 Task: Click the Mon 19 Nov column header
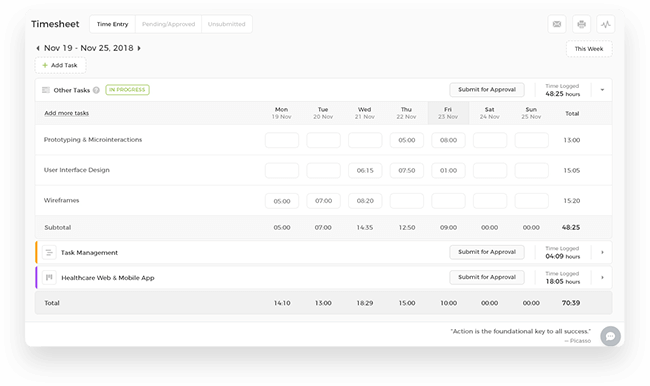tap(281, 113)
